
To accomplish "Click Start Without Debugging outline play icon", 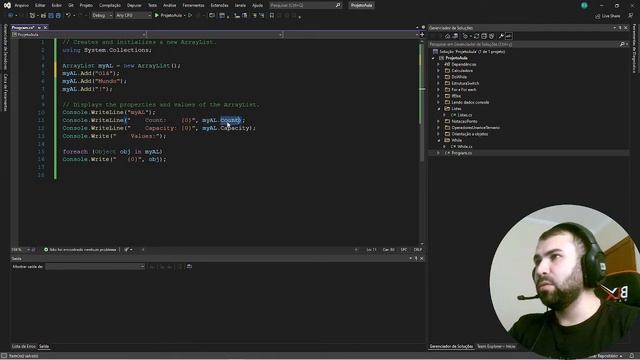I will click(190, 16).
